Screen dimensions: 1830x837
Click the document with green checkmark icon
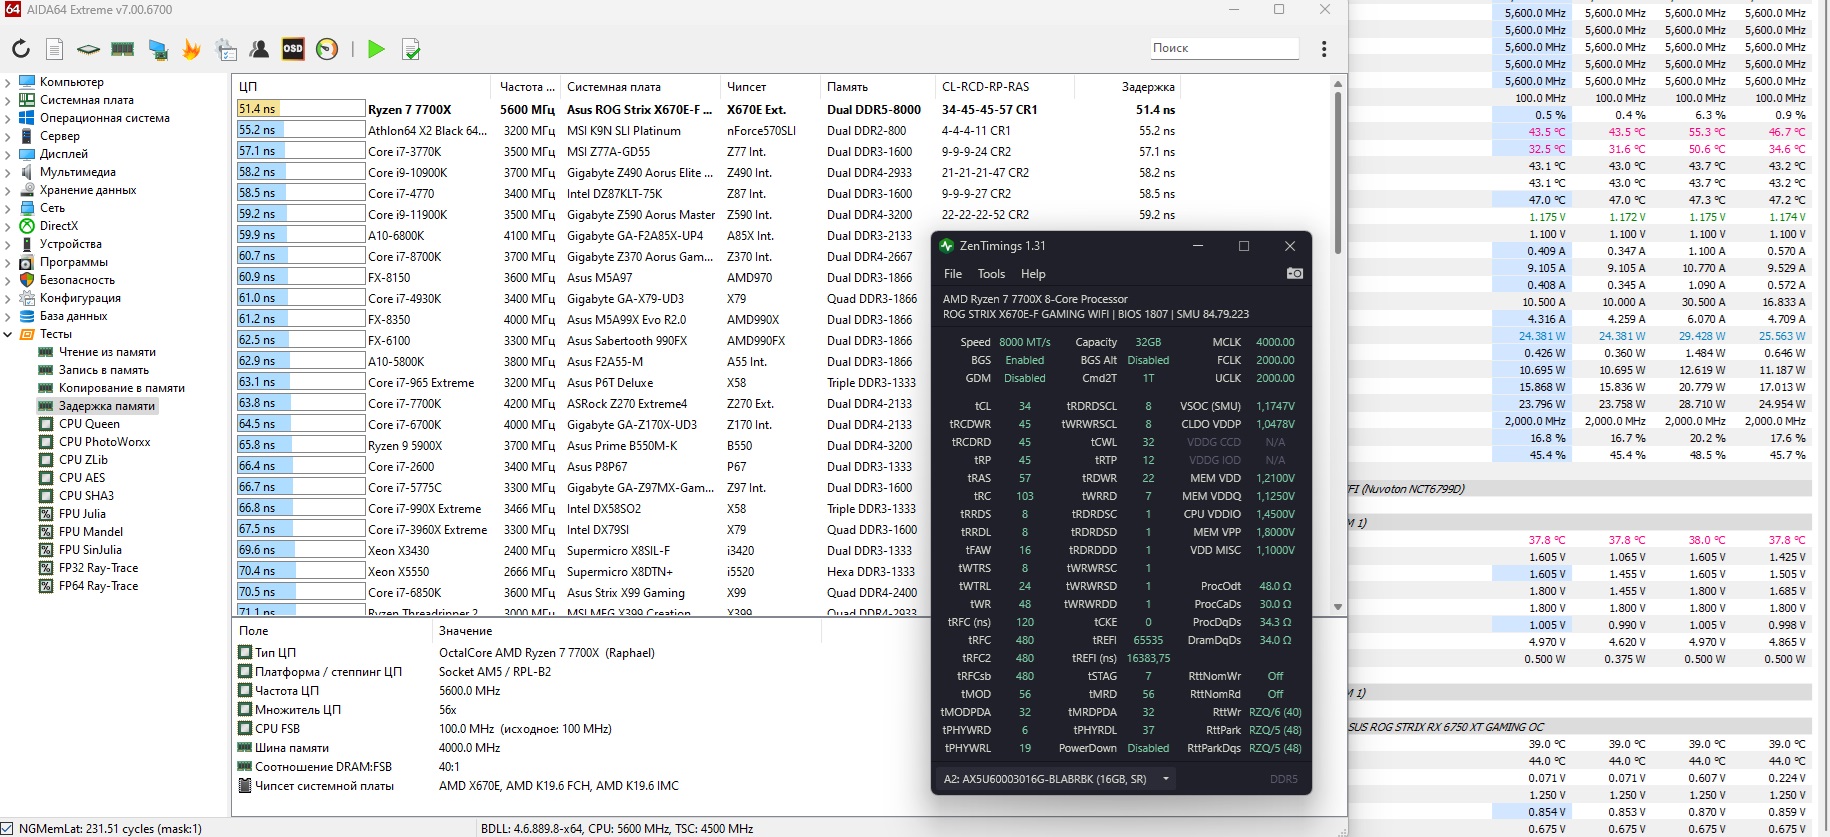pyautogui.click(x=411, y=49)
